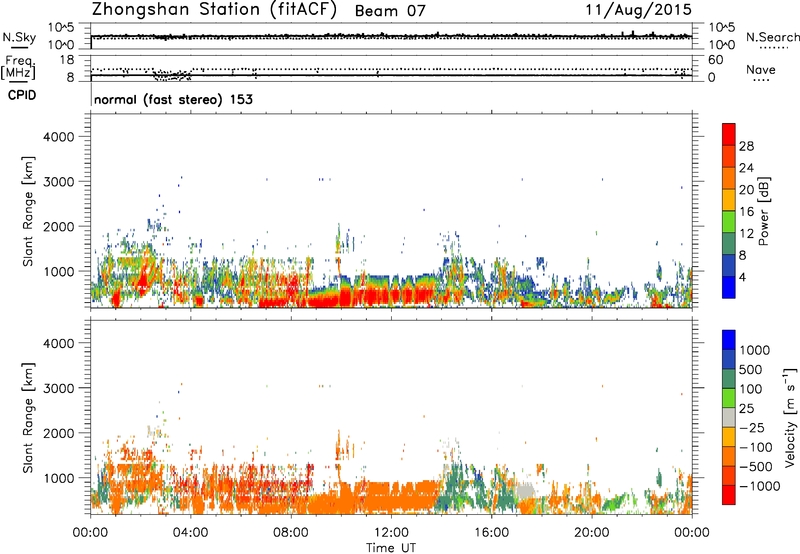Viewport: 800px width, 554px height.
Task: Select the 'Beam 07' label
Action: tap(390, 11)
